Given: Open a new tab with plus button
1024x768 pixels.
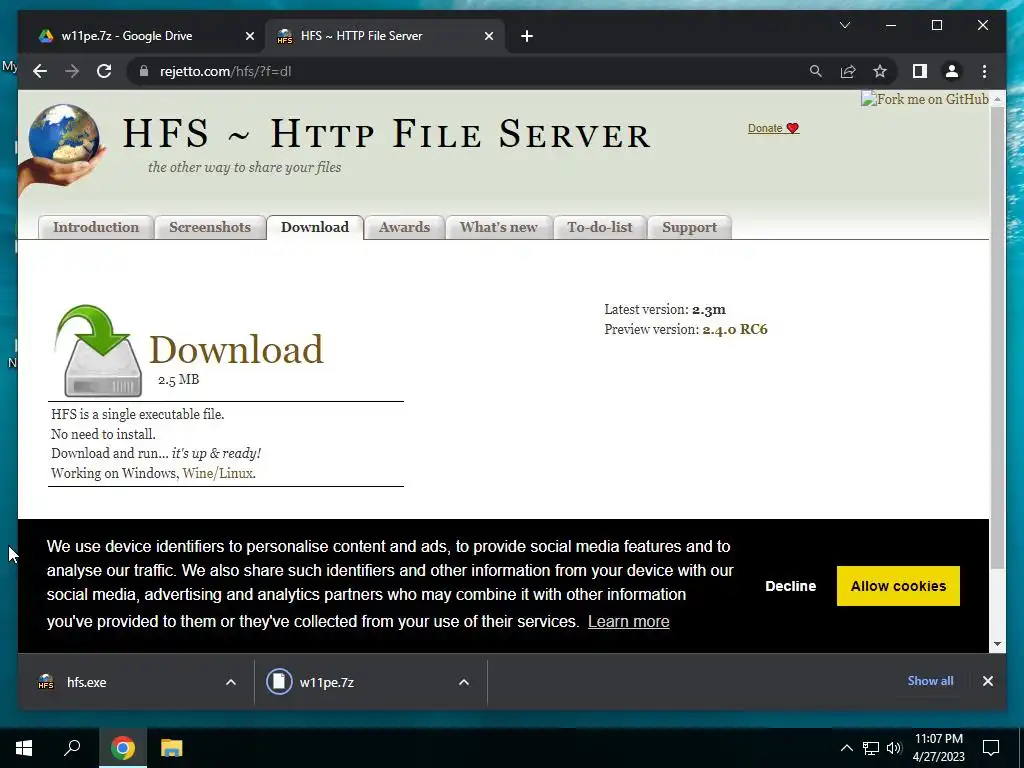Looking at the screenshot, I should [x=527, y=36].
